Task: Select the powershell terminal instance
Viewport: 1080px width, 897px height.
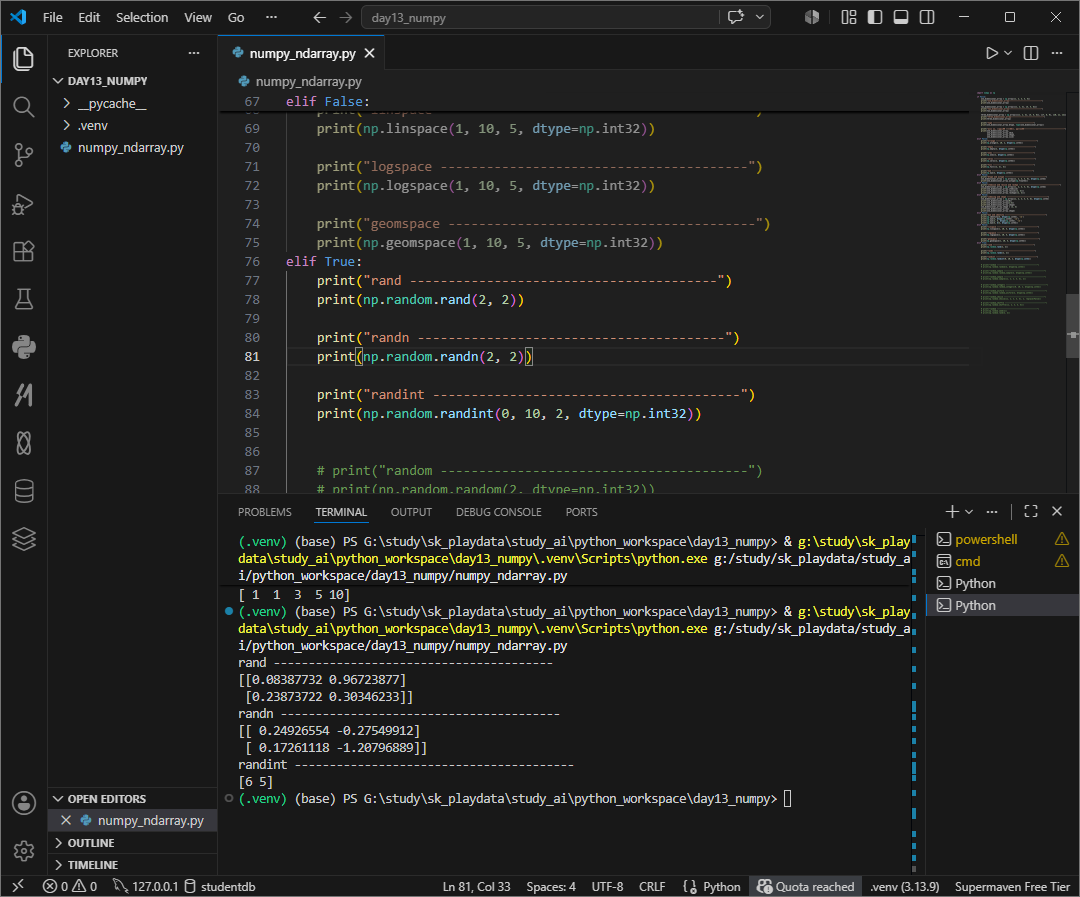Action: (1002, 539)
